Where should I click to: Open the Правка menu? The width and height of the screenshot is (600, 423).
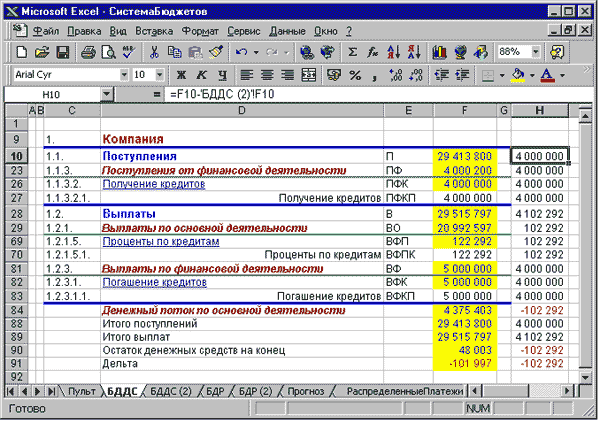(84, 31)
